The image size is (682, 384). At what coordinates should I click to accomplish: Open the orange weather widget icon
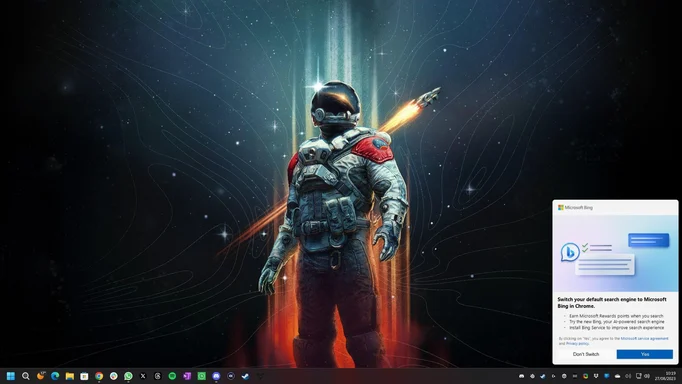point(40,376)
